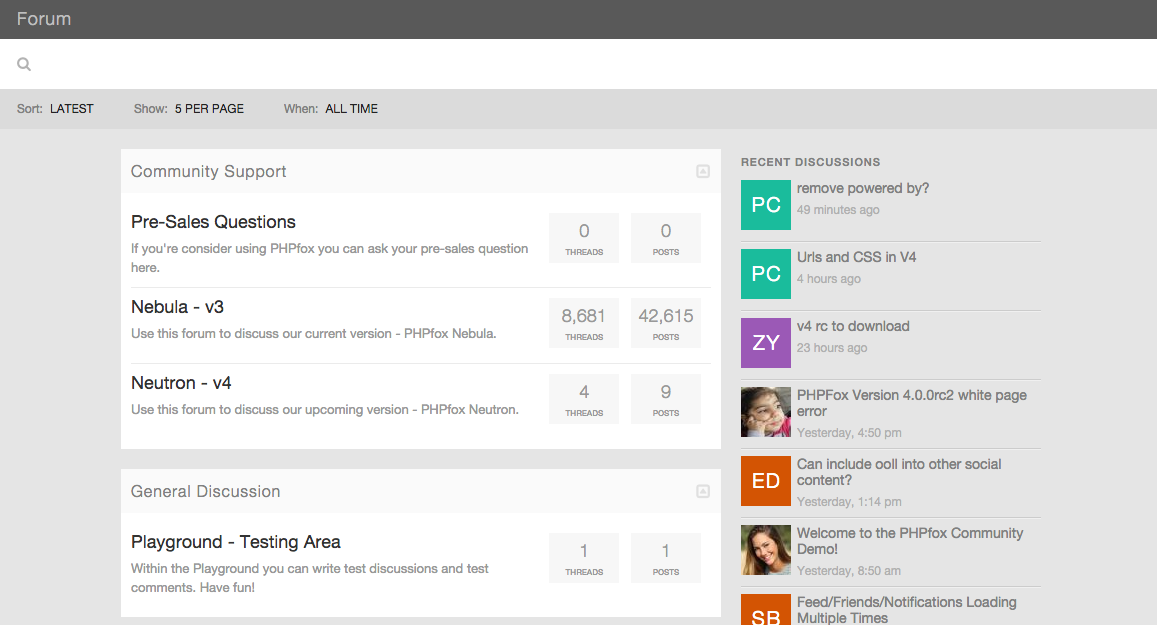Click the purple ZY user avatar
The height and width of the screenshot is (625, 1157).
click(x=765, y=343)
